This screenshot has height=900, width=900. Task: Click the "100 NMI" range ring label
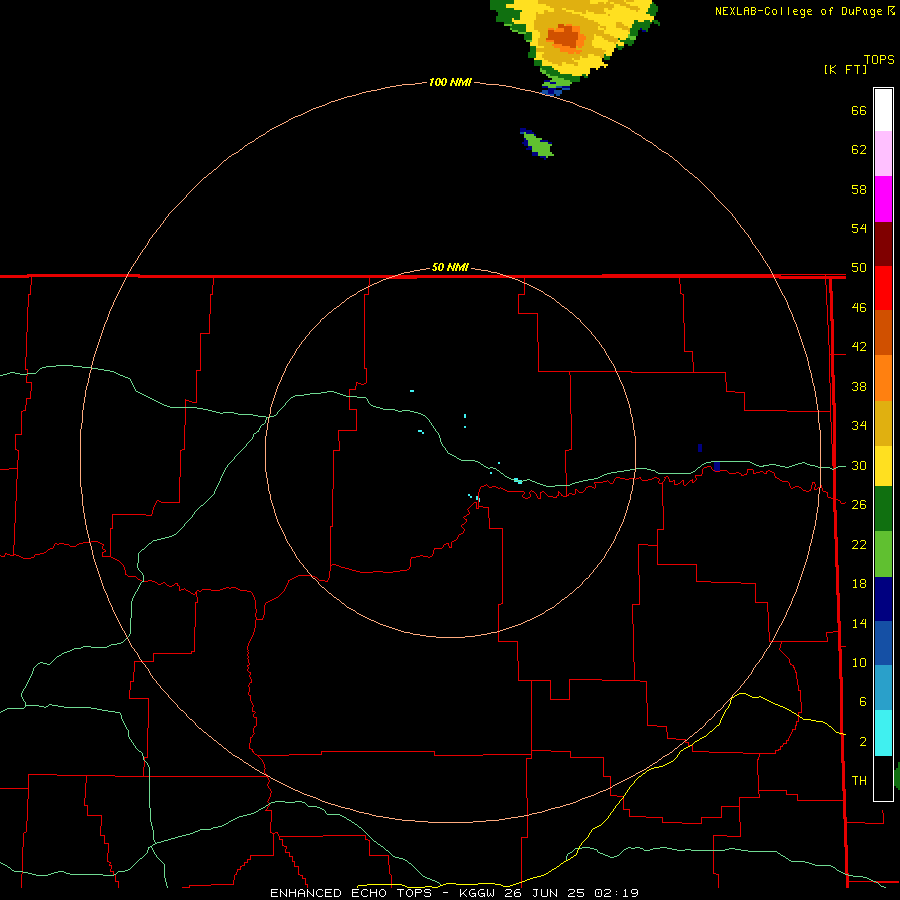coord(450,82)
